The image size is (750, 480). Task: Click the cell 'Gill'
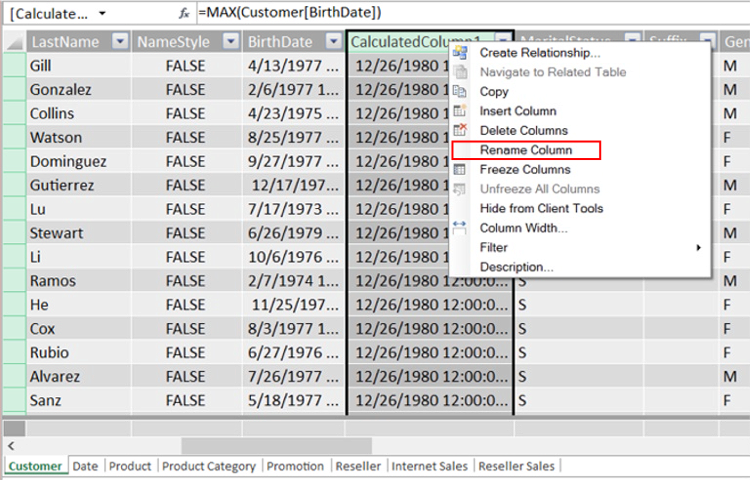pos(78,65)
